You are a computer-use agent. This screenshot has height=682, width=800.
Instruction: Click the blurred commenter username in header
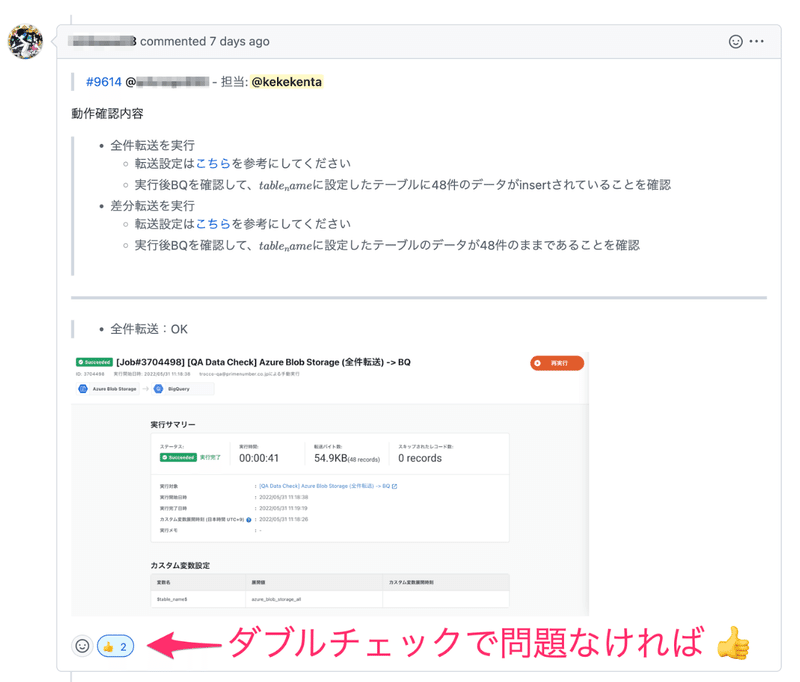103,41
